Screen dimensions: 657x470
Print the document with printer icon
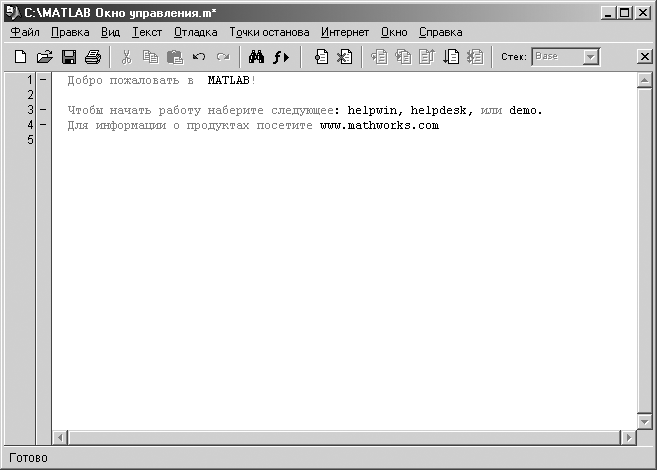click(x=93, y=57)
